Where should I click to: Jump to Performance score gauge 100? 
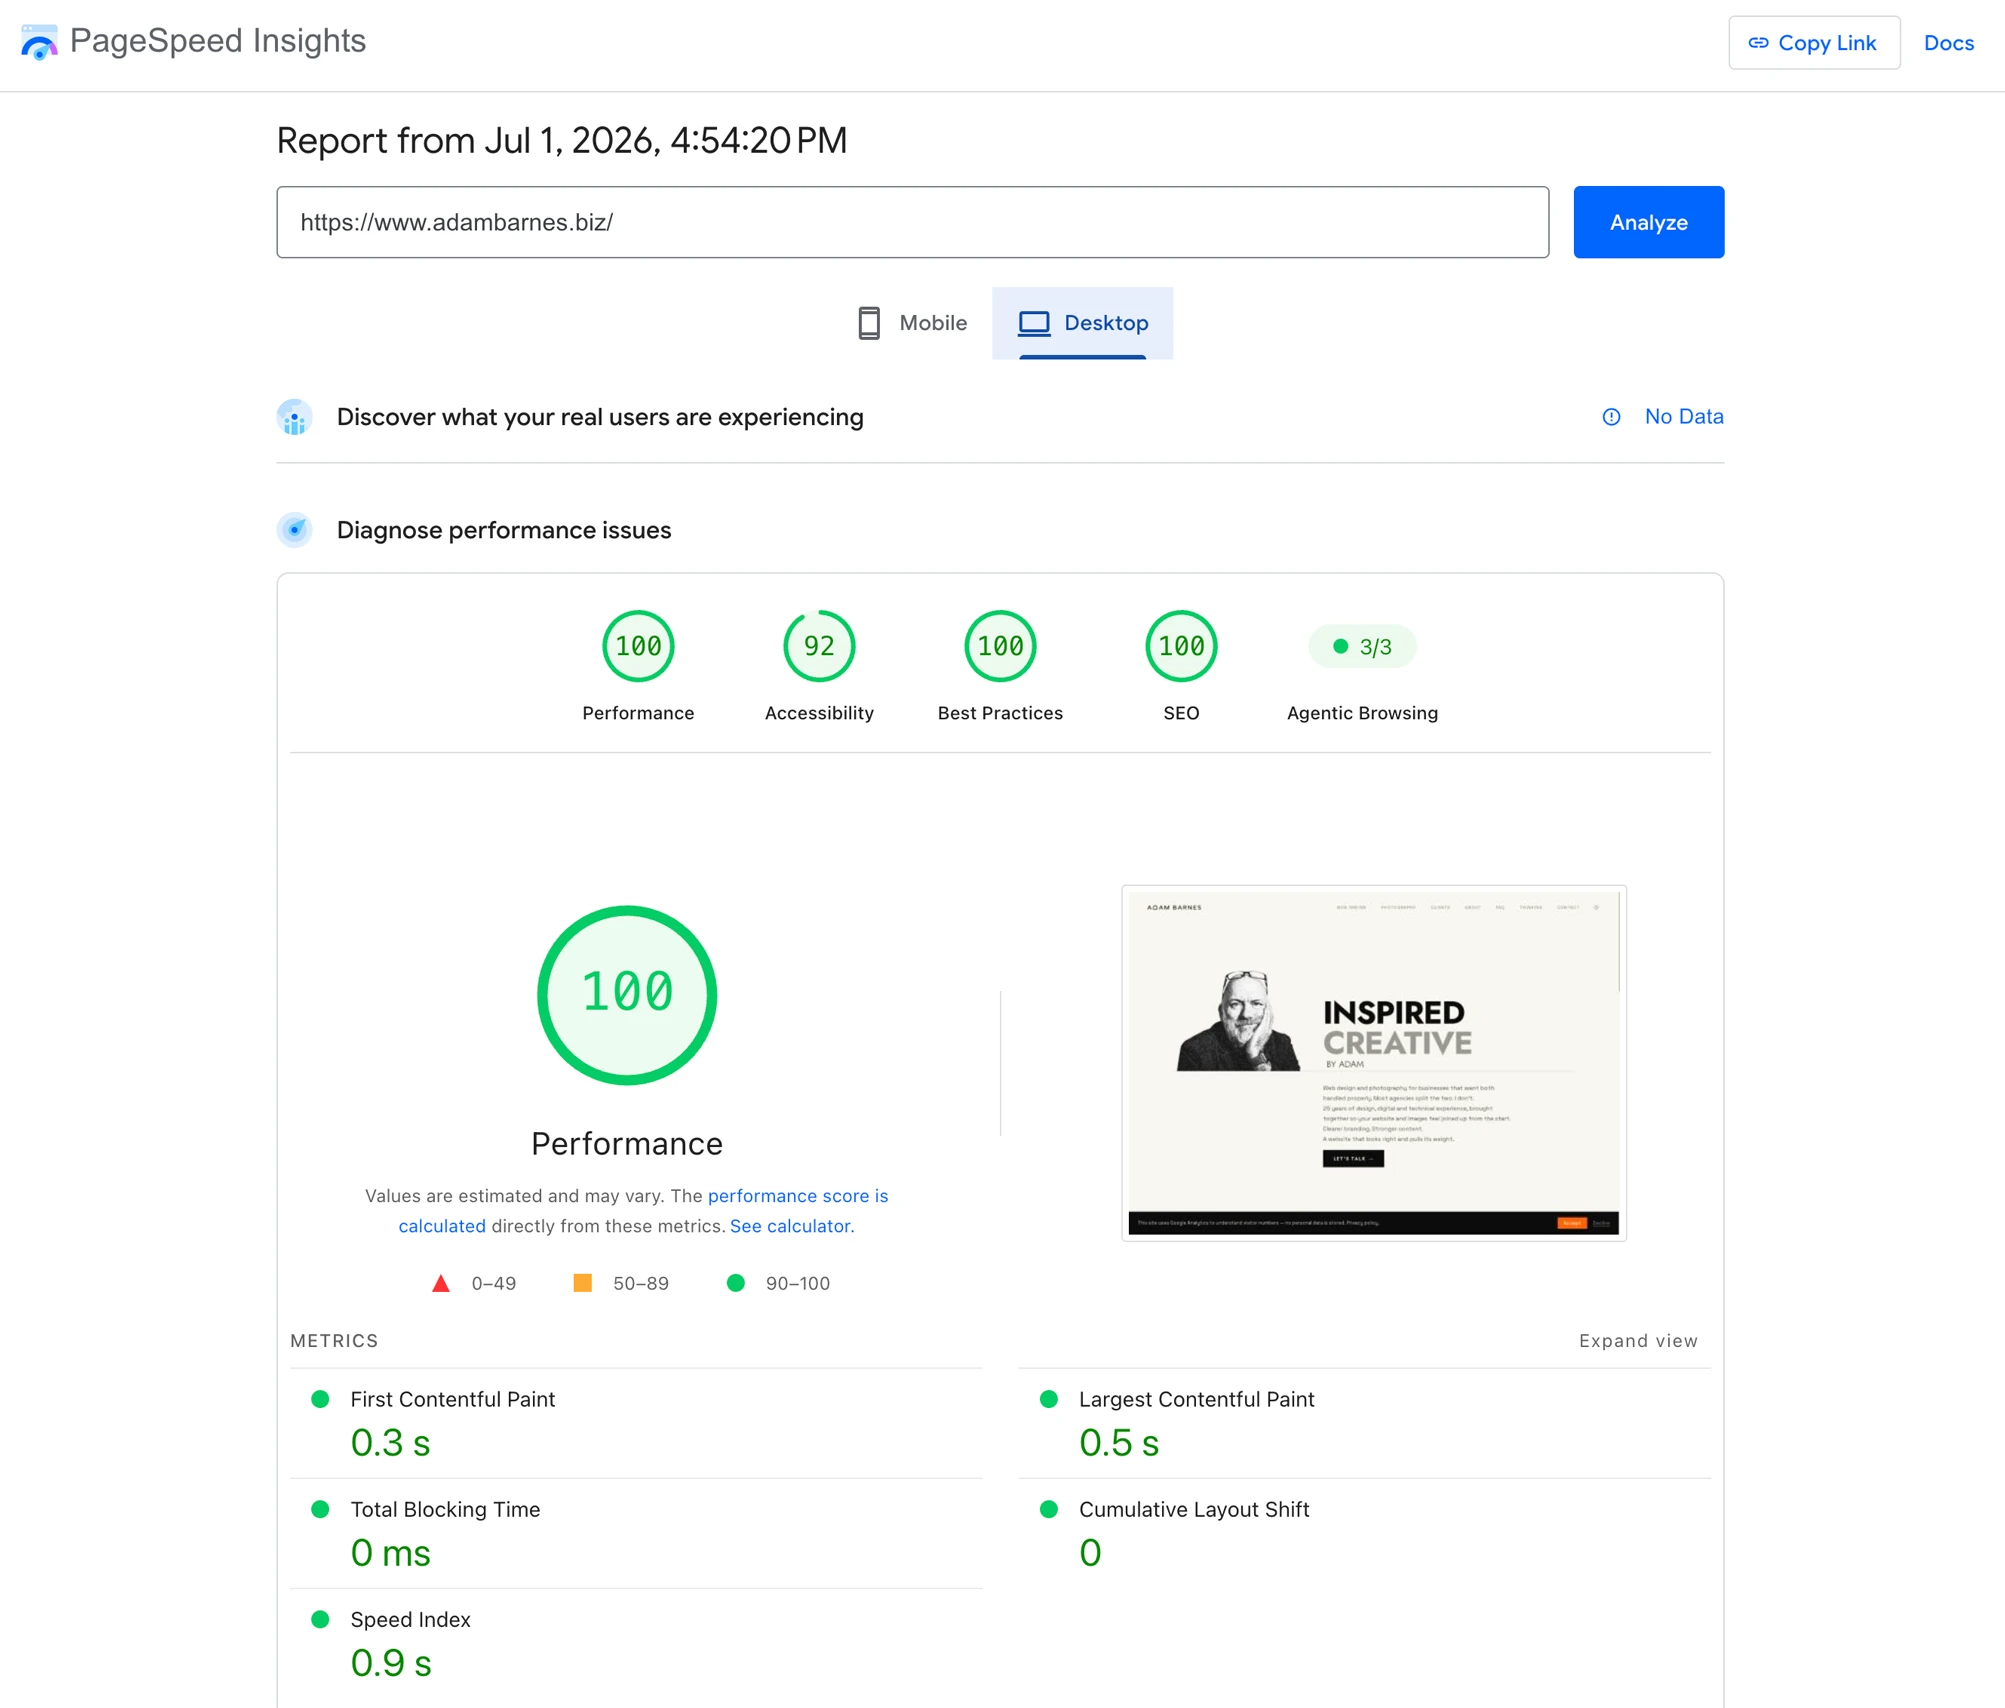coord(638,646)
